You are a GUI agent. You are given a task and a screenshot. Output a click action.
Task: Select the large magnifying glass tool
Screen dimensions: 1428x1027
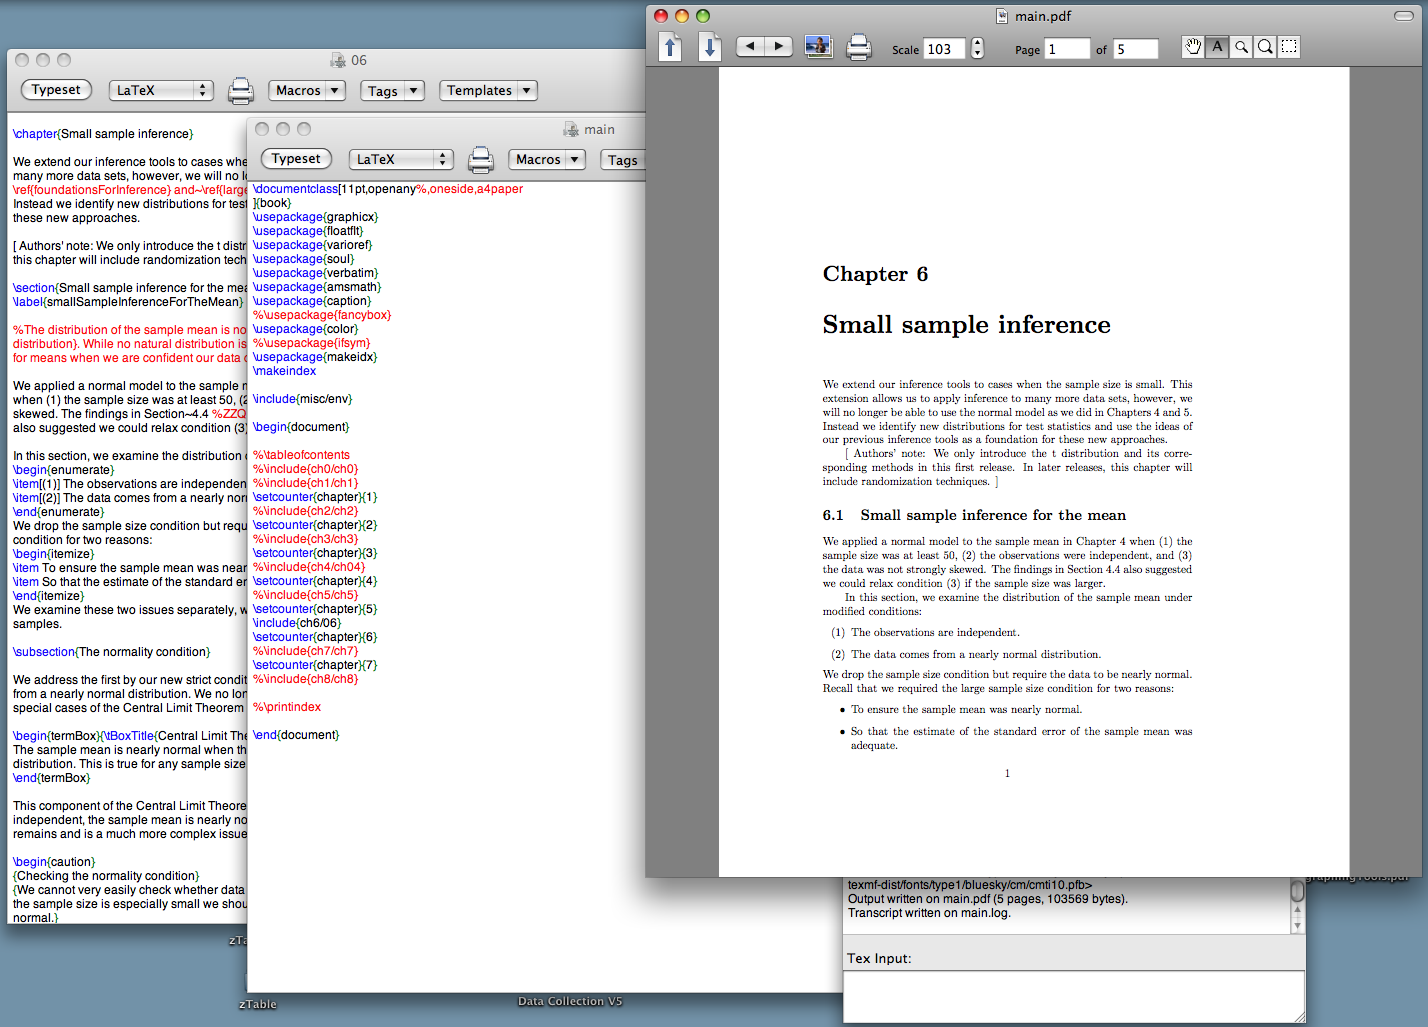pyautogui.click(x=1265, y=47)
